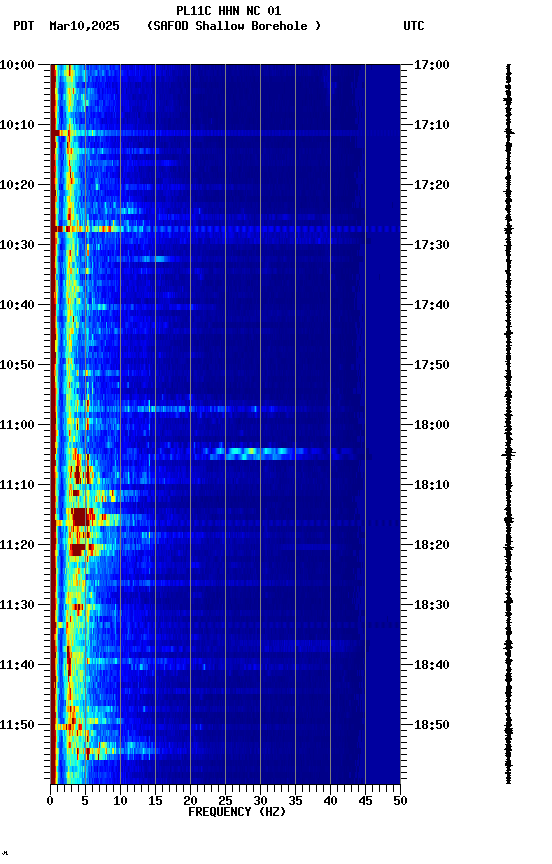Click the FREQUENCY (HZ) axis title
Image resolution: width=552 pixels, height=864 pixels.
[x=237, y=812]
